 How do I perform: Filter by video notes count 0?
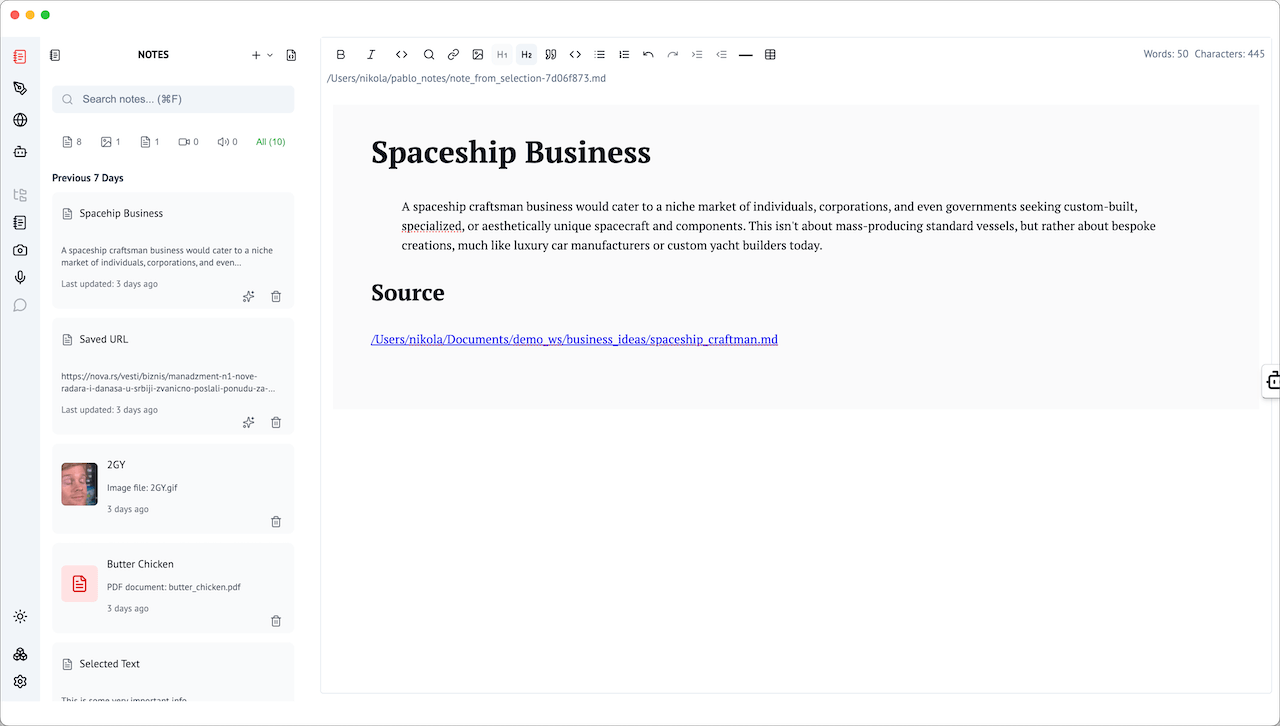click(189, 142)
